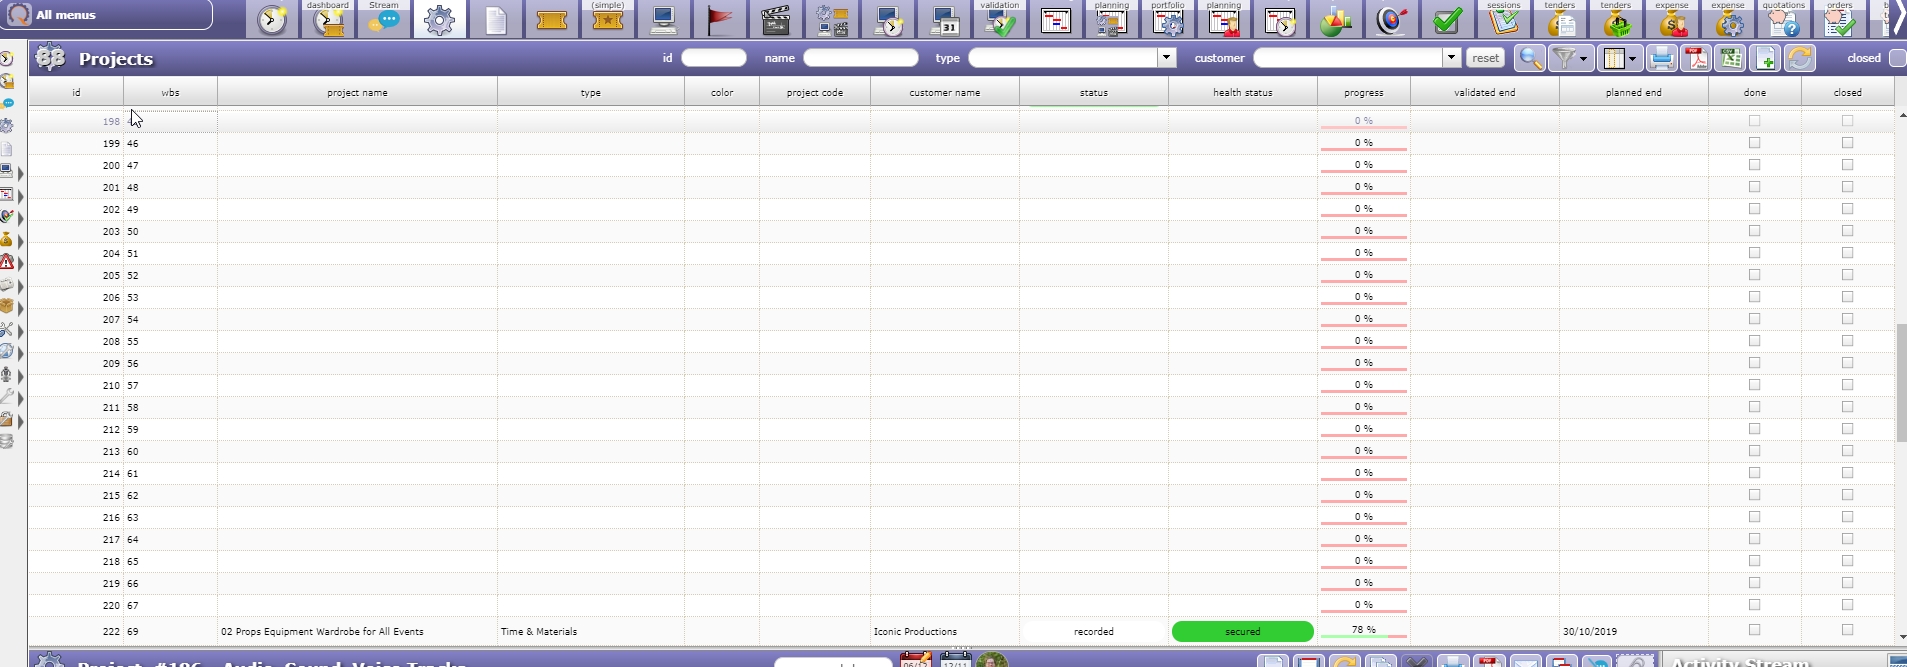
Task: Sort by health status column header
Action: [1242, 92]
